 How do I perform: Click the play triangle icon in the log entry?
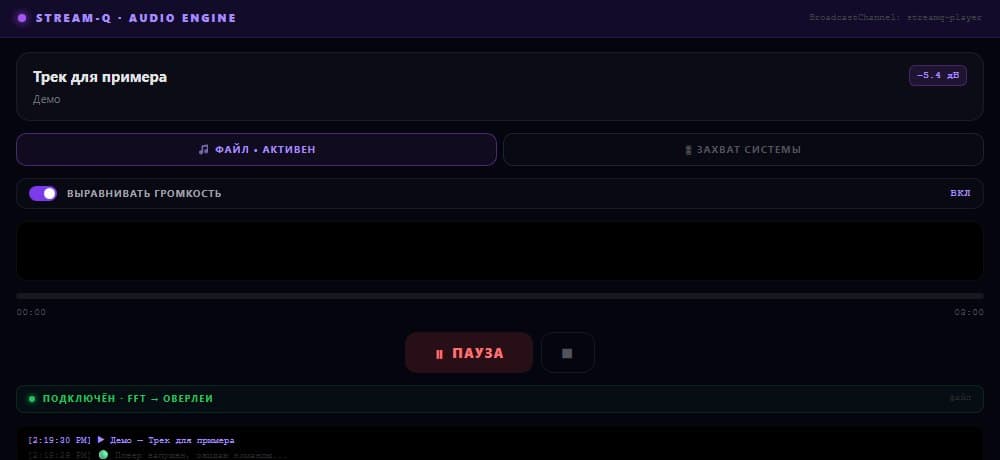101,440
